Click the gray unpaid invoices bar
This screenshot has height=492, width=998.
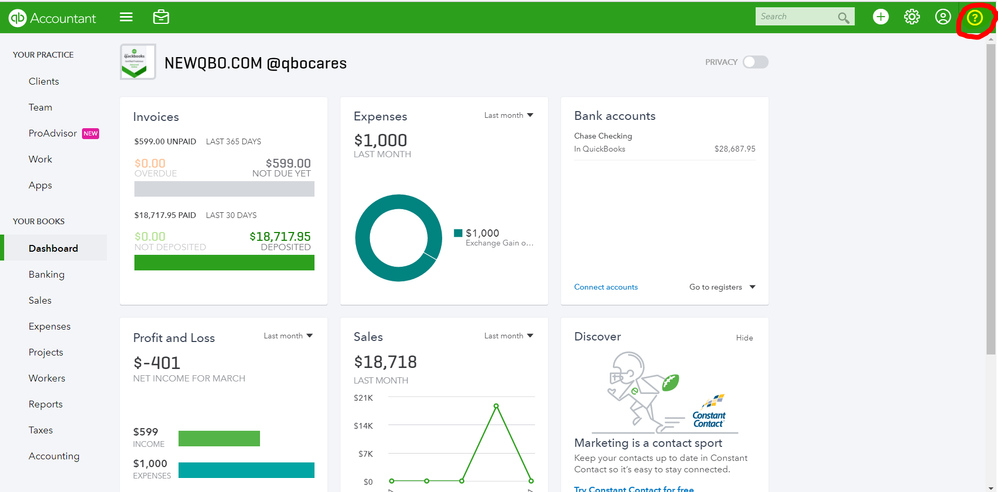pyautogui.click(x=224, y=189)
